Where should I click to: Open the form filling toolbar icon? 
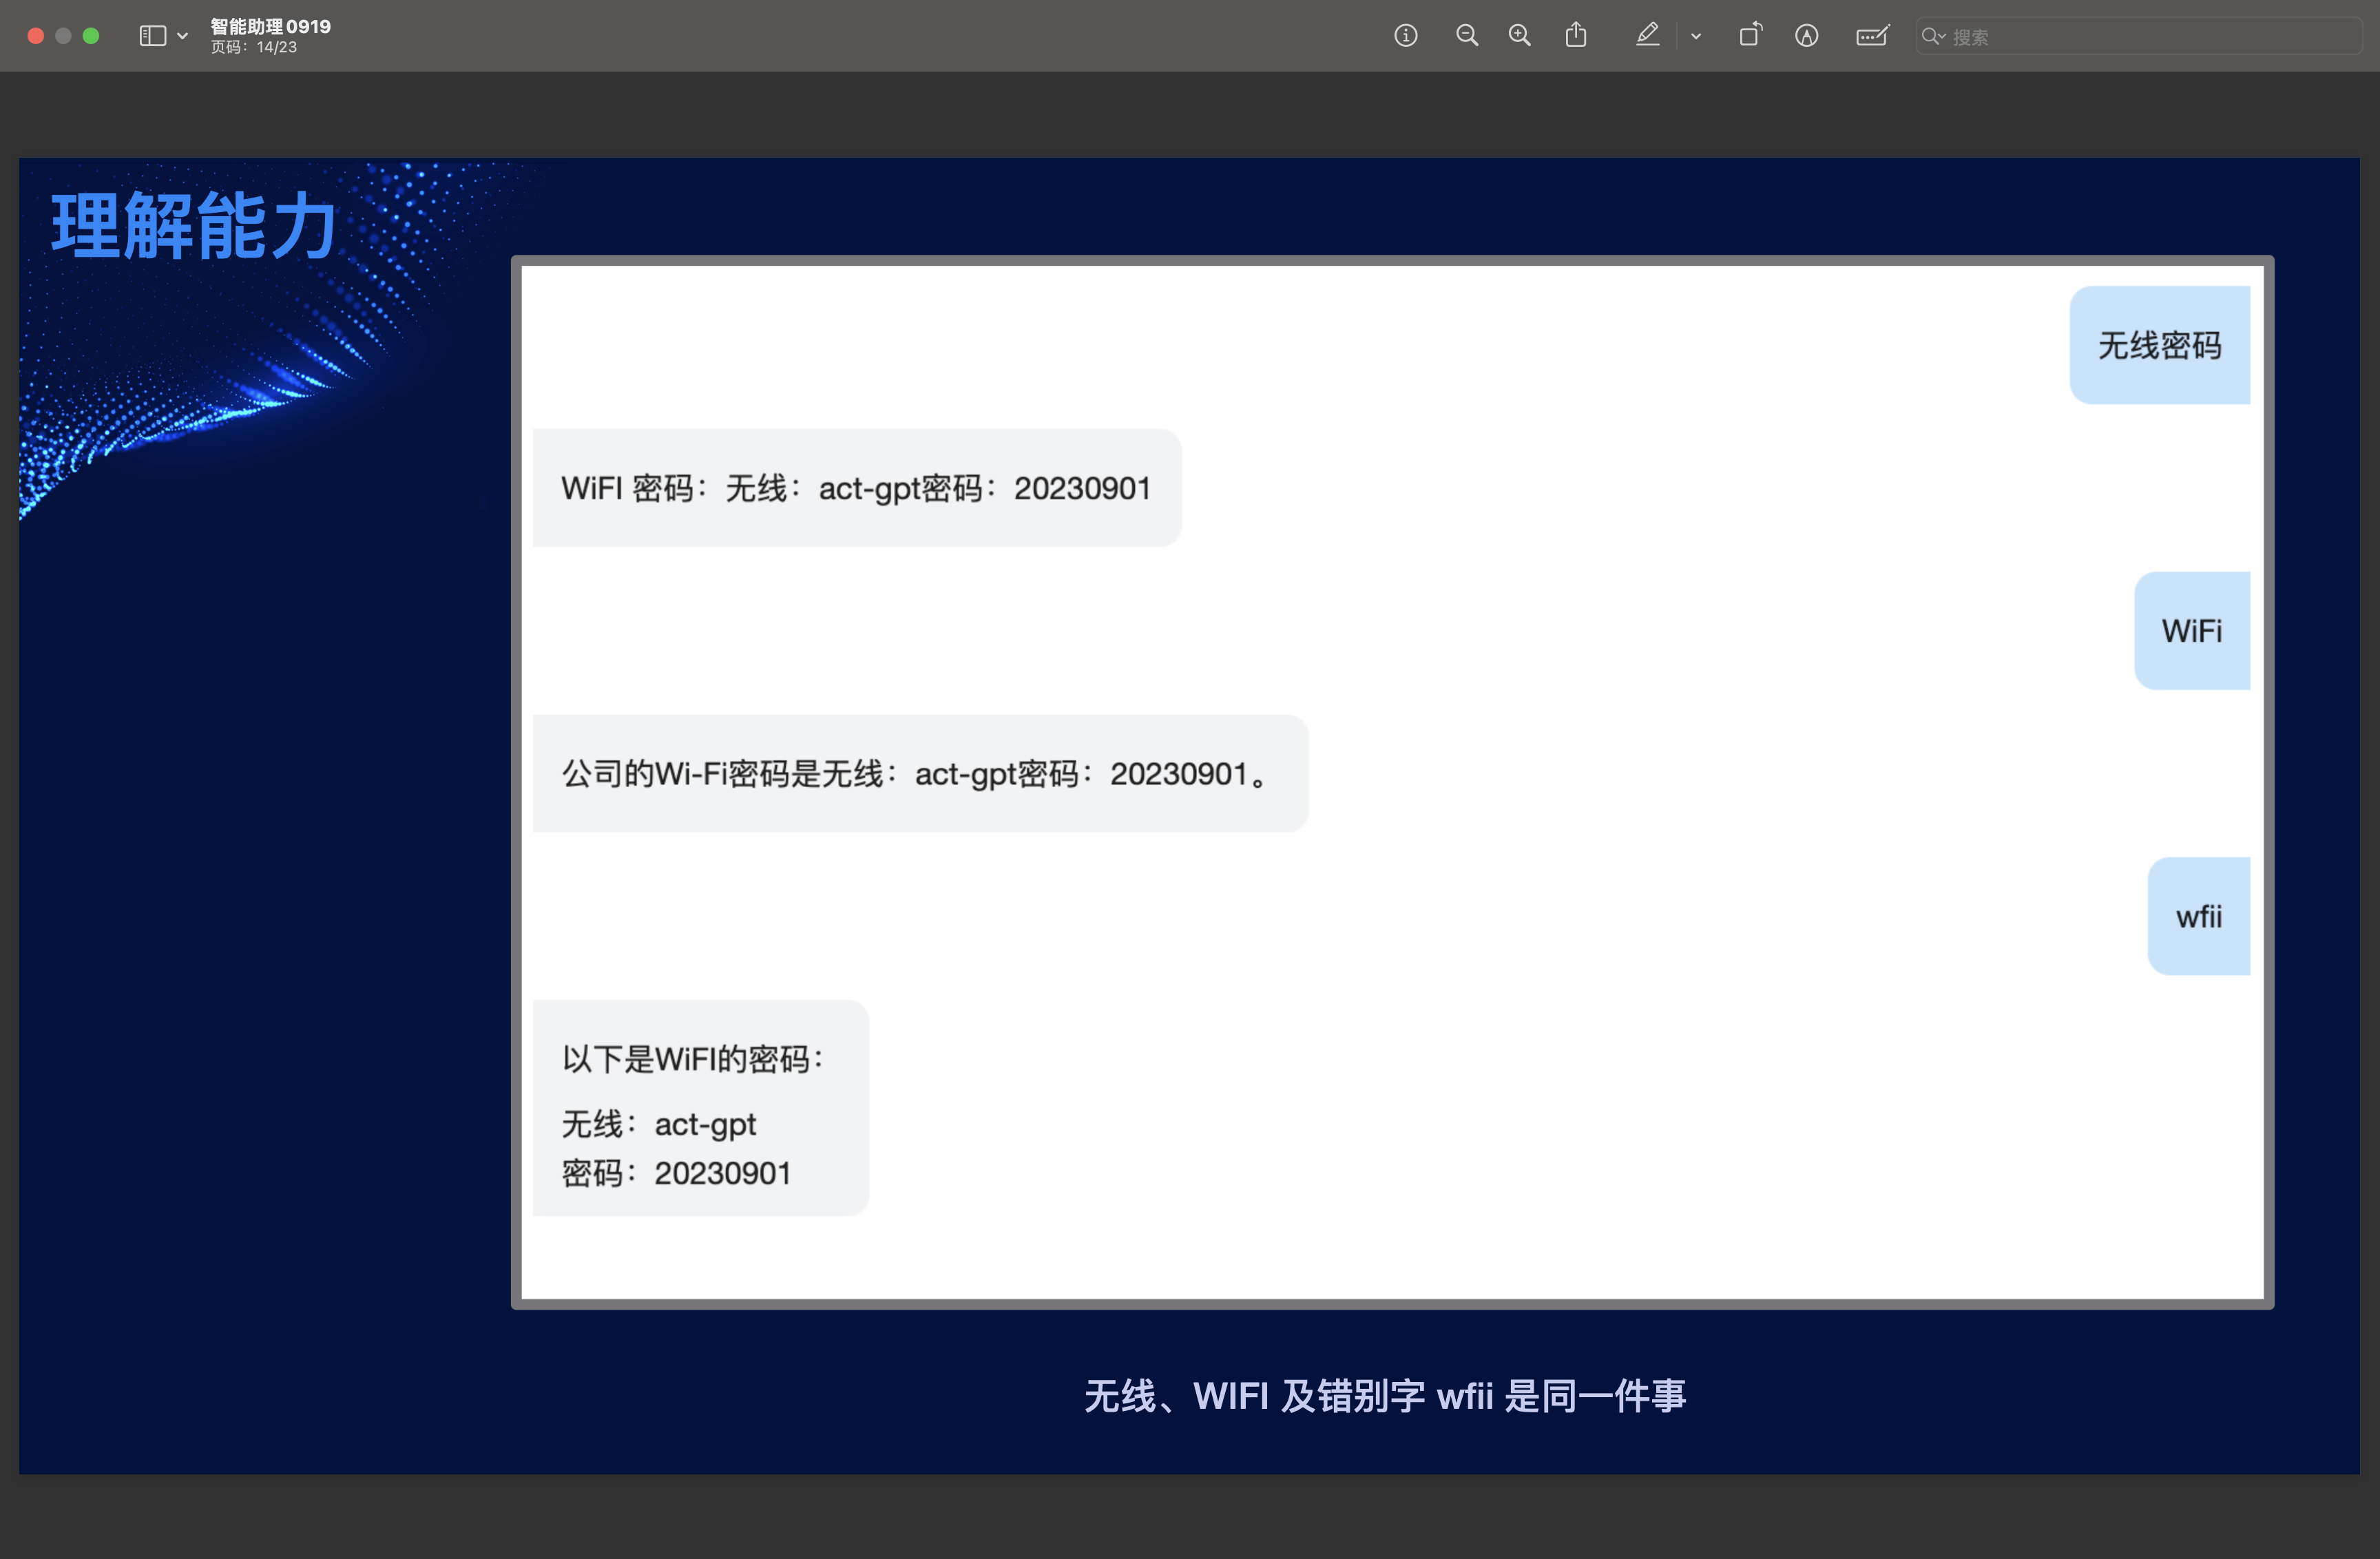tap(1871, 36)
